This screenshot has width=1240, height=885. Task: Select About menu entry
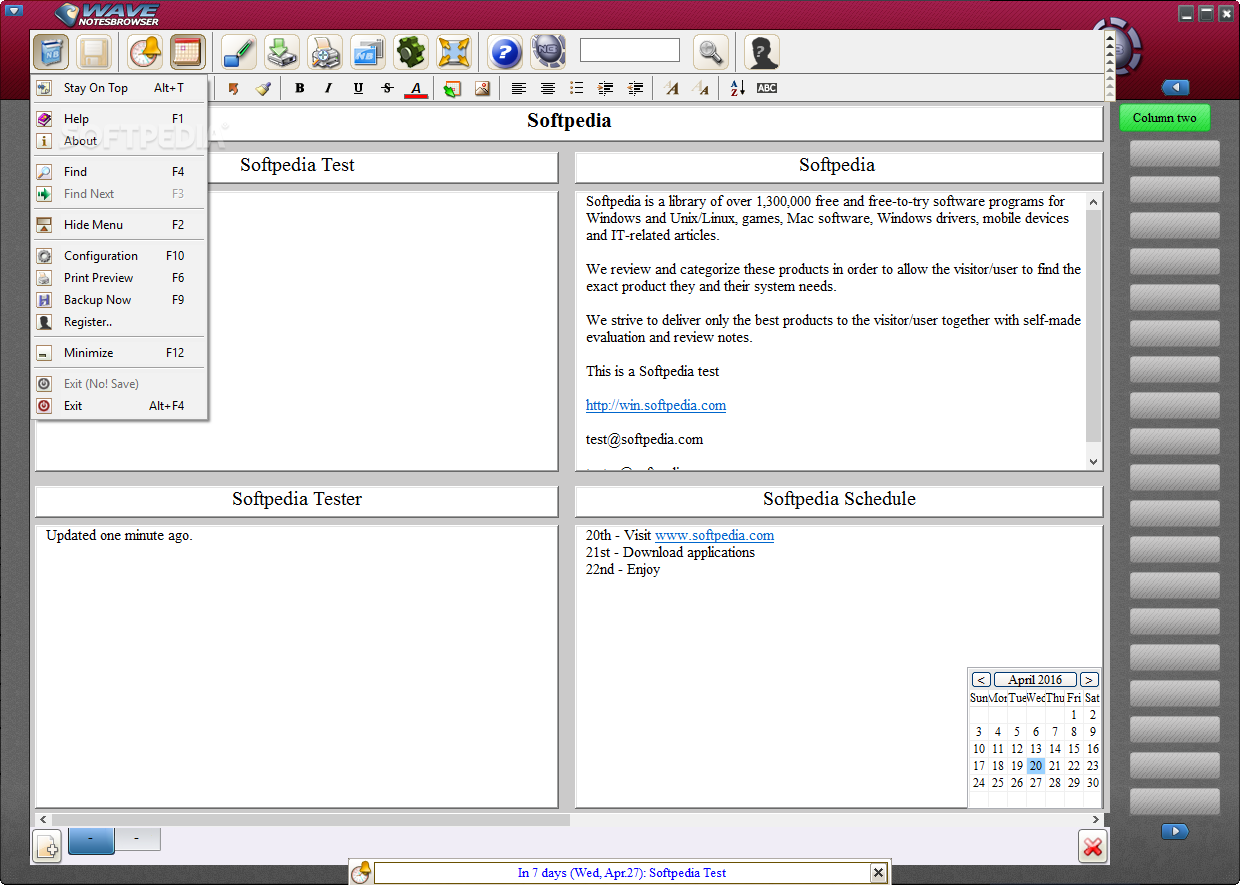pyautogui.click(x=120, y=141)
